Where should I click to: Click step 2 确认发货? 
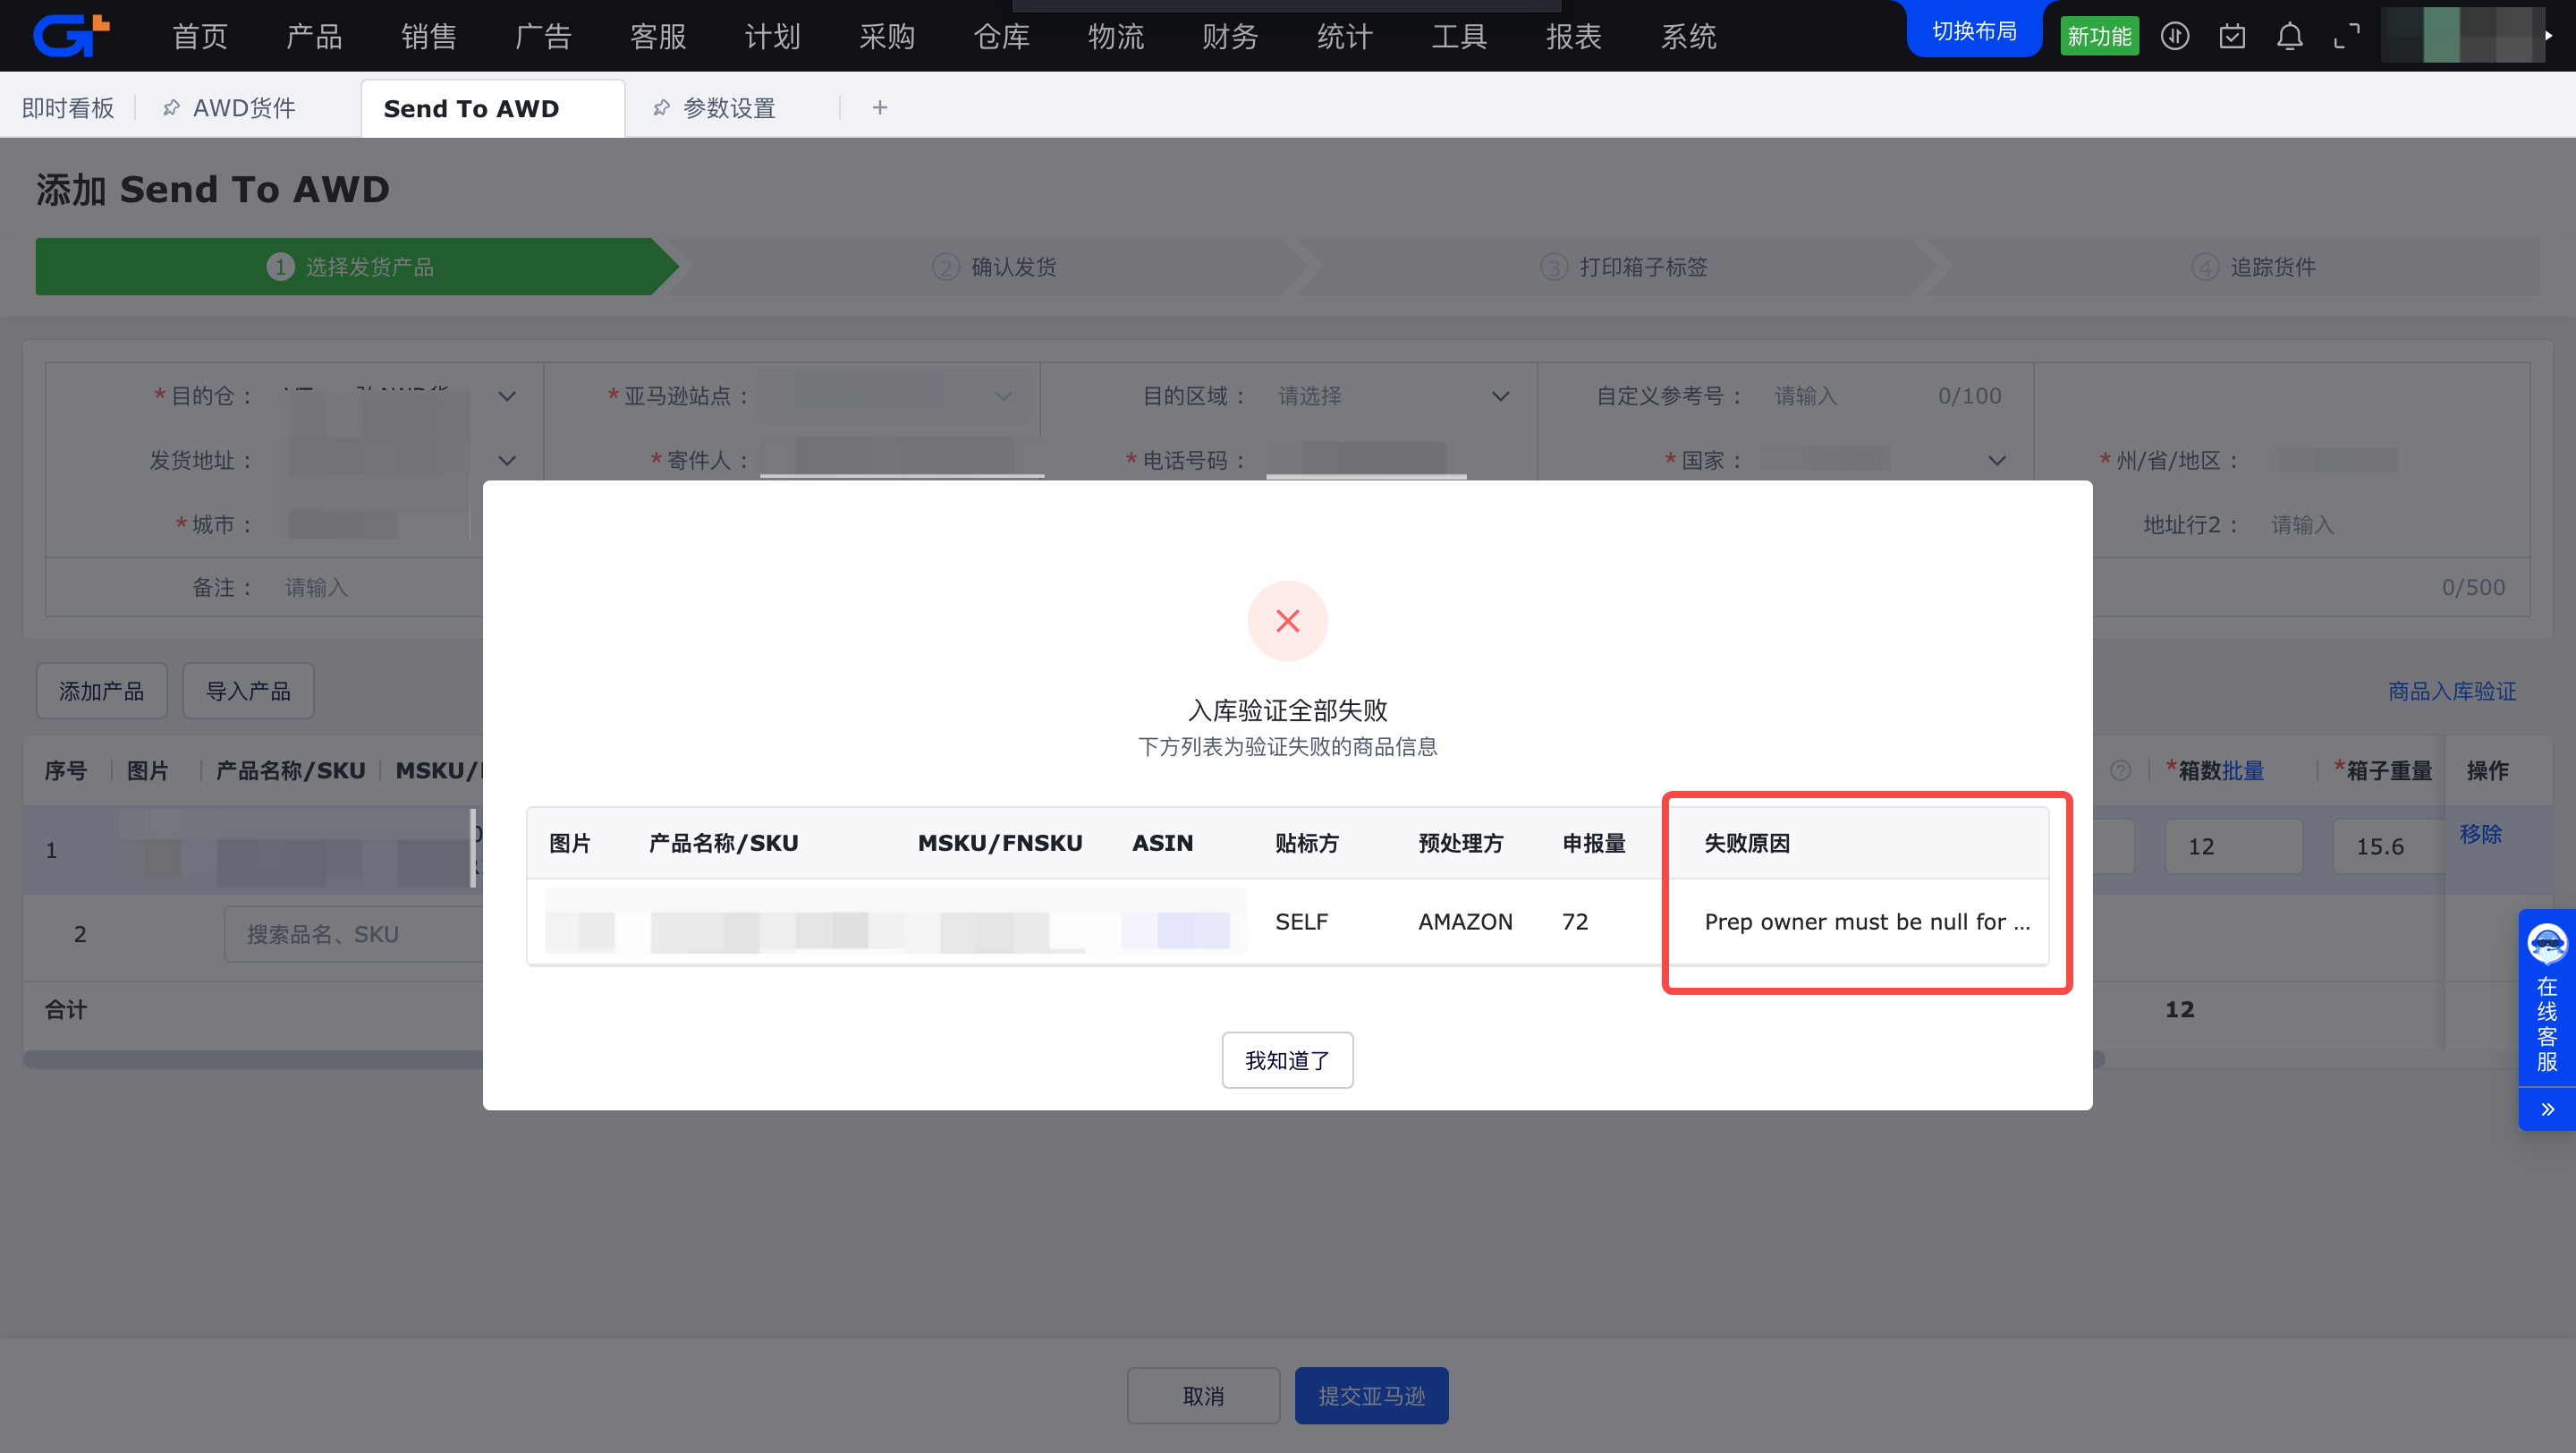[x=994, y=267]
